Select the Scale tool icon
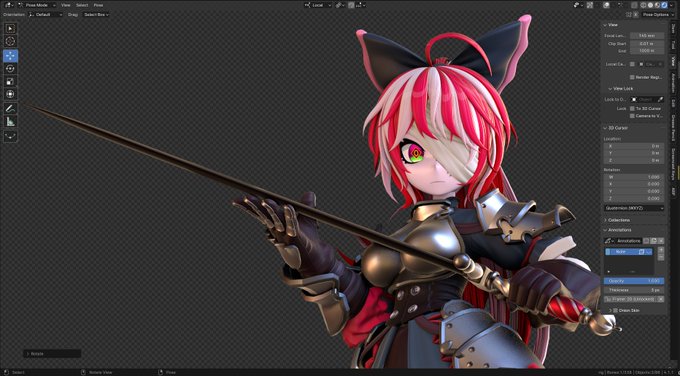The image size is (680, 376). coord(10,82)
